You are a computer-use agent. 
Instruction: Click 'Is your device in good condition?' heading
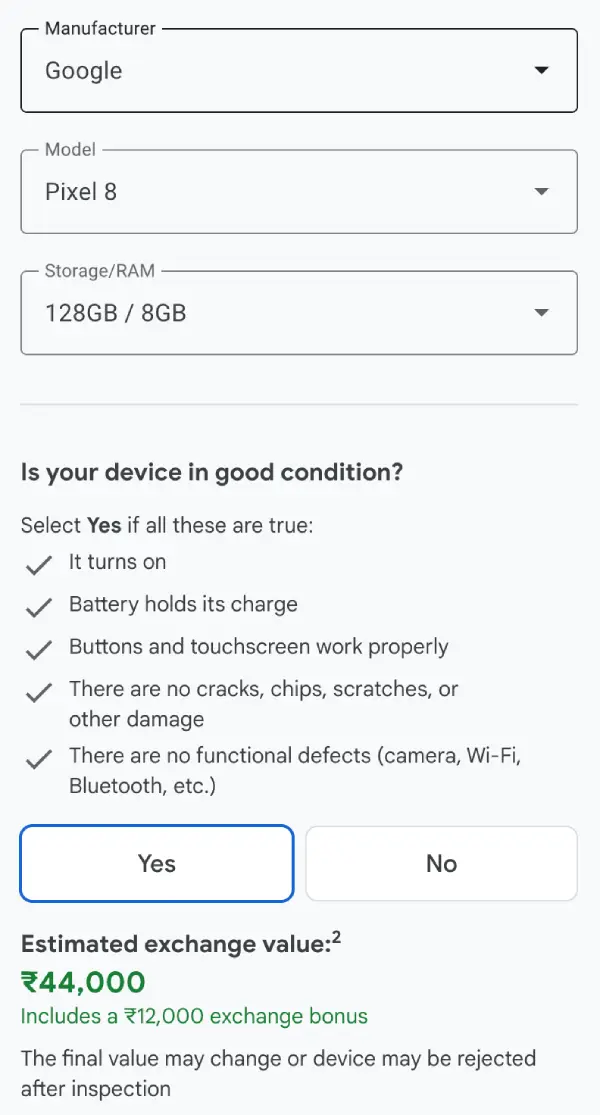211,472
